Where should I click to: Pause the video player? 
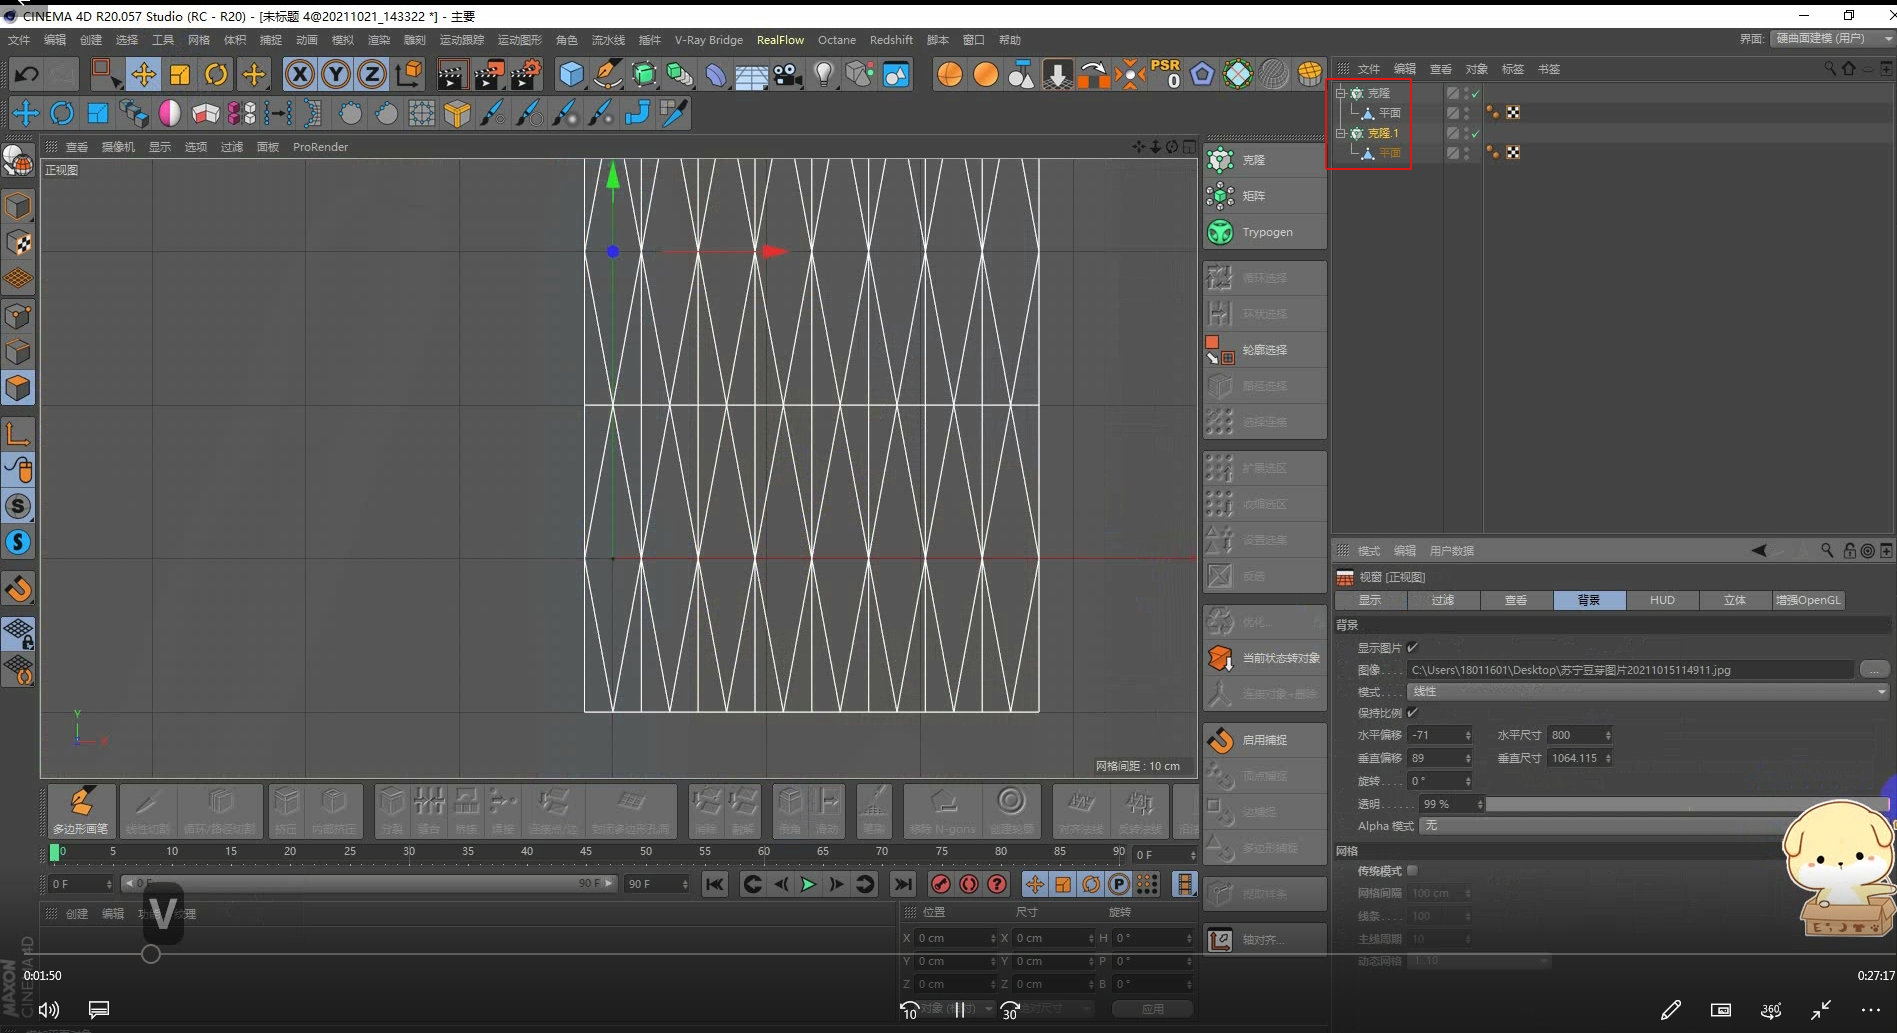coord(960,1010)
